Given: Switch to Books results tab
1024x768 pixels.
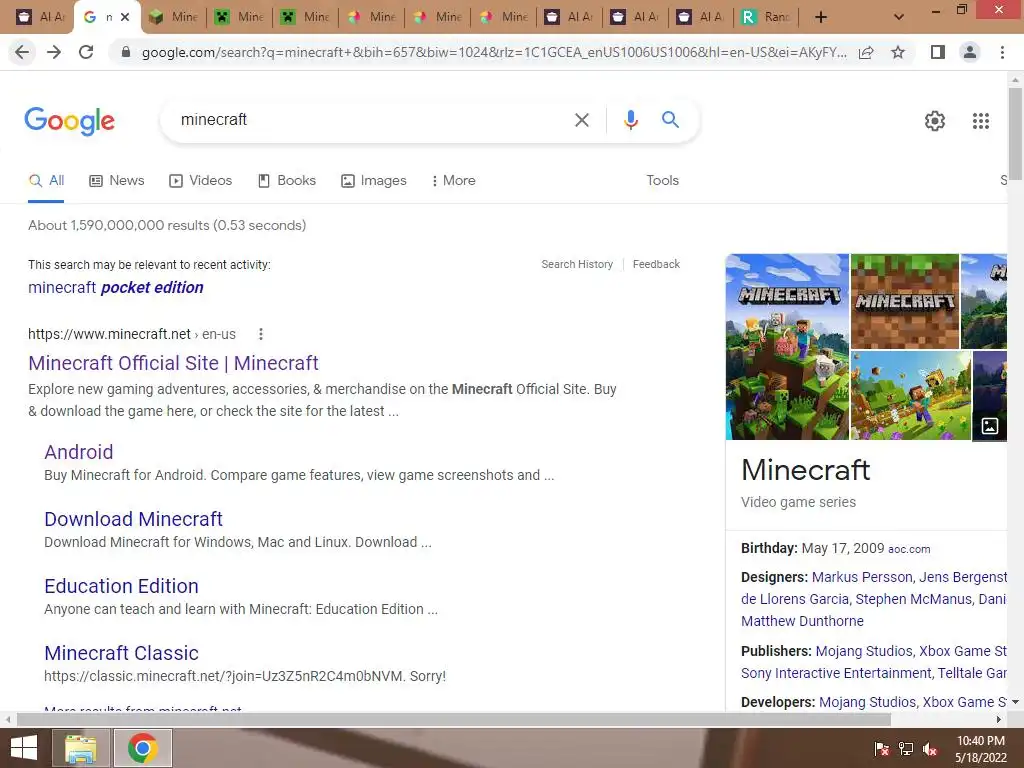Looking at the screenshot, I should [287, 181].
